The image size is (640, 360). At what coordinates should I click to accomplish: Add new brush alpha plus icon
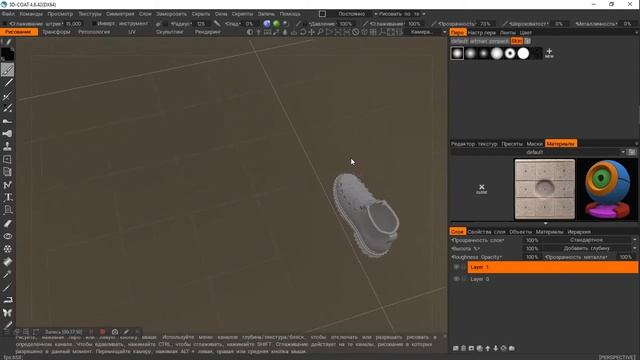[x=549, y=53]
